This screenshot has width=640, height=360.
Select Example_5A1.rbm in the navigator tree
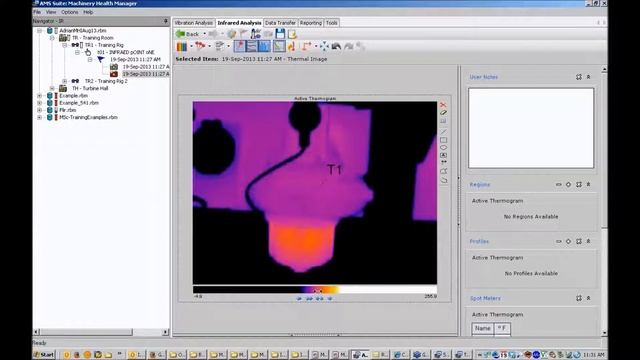[79, 103]
